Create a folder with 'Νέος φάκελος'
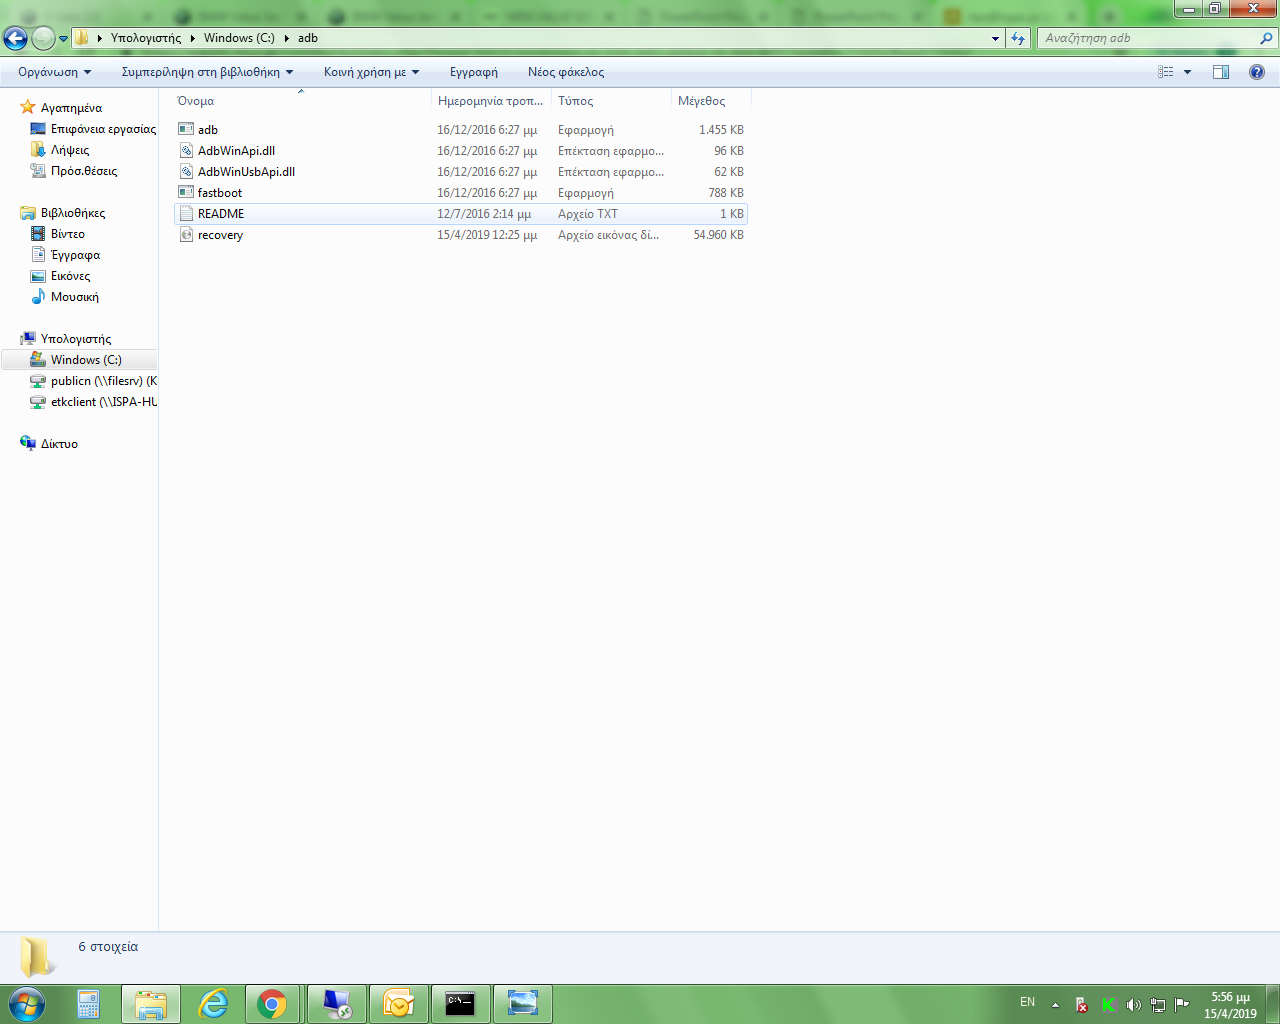 pyautogui.click(x=566, y=72)
